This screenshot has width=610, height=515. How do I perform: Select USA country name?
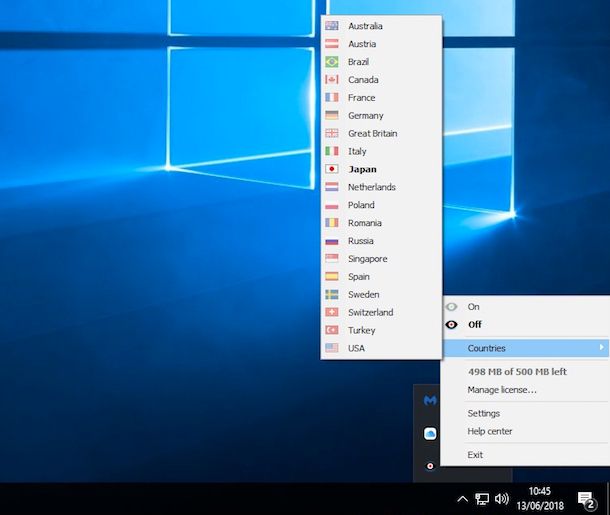point(356,348)
